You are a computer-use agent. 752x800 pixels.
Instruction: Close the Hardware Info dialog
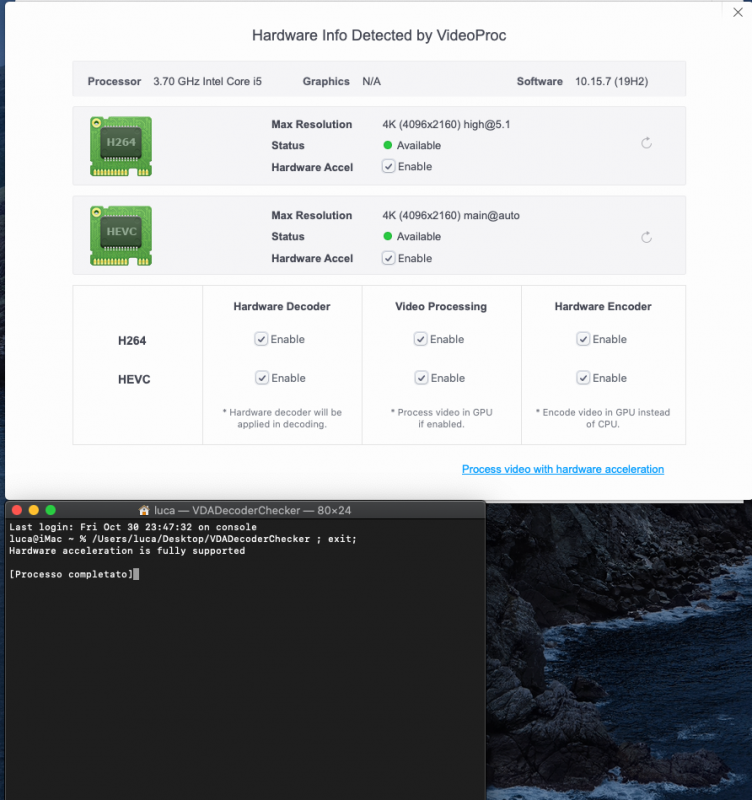(x=738, y=12)
